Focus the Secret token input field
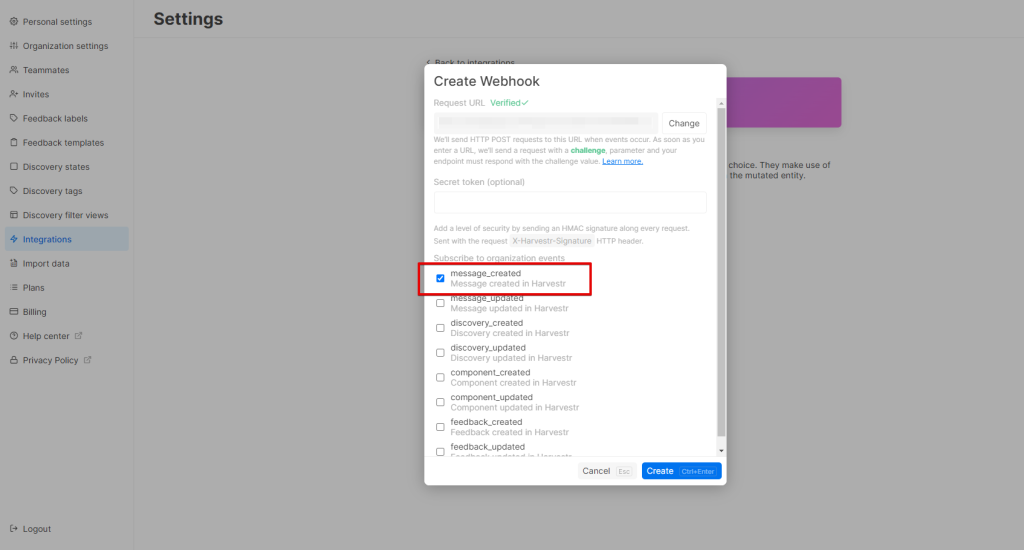1024x550 pixels. 570,202
